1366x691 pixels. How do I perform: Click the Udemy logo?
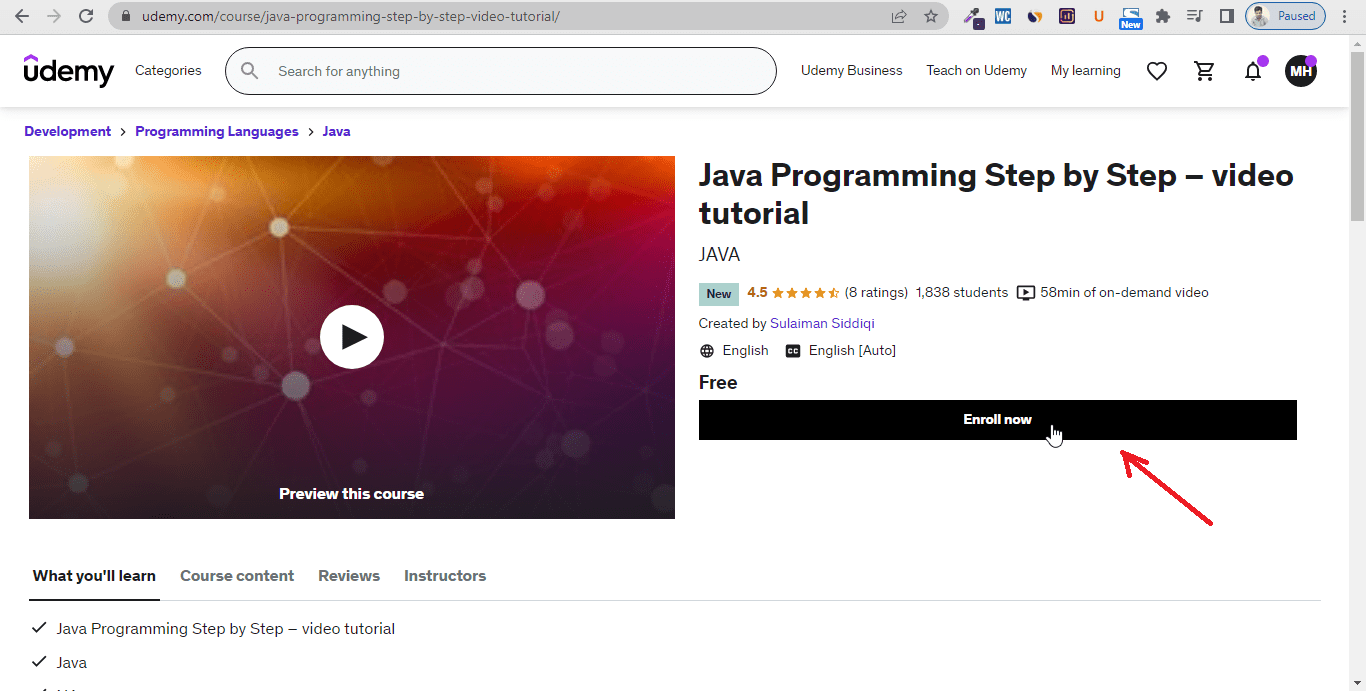pyautogui.click(x=69, y=71)
